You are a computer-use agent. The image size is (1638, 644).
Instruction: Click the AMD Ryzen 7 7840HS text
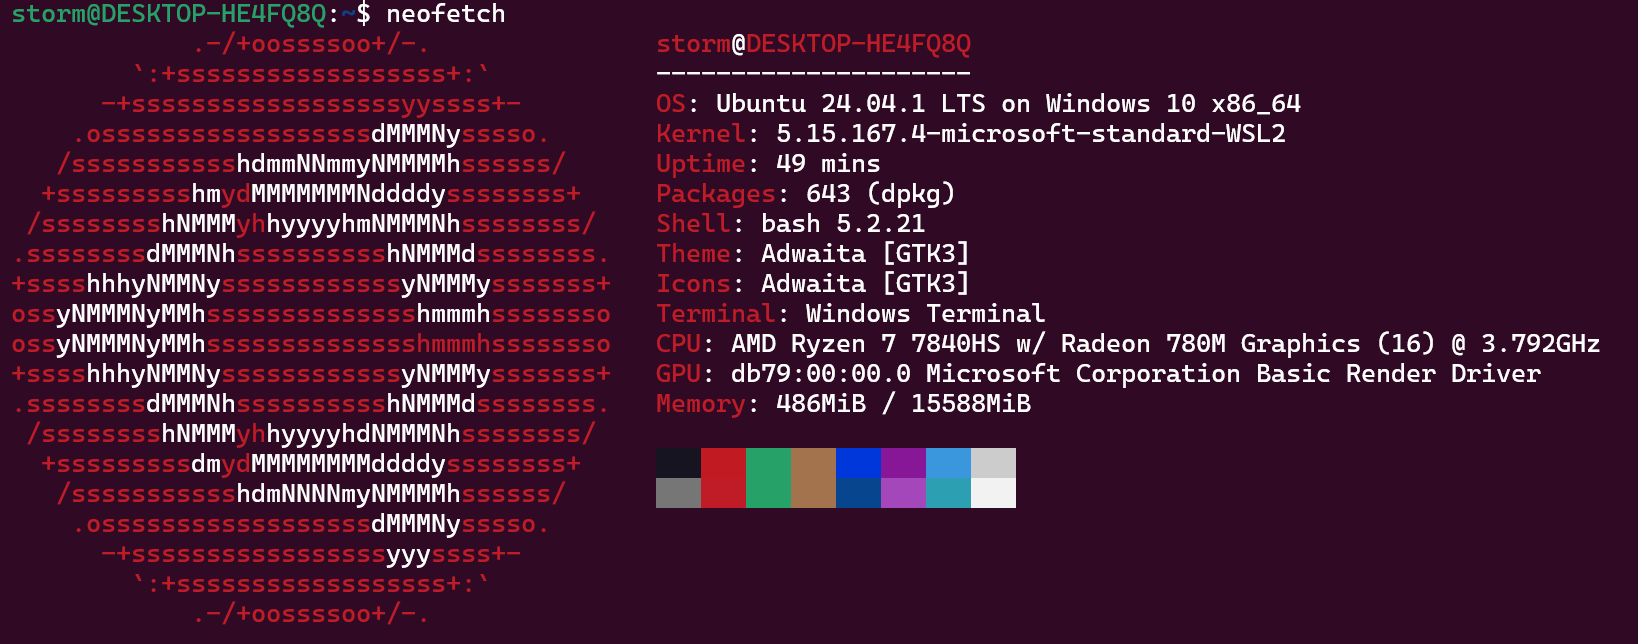tap(865, 344)
